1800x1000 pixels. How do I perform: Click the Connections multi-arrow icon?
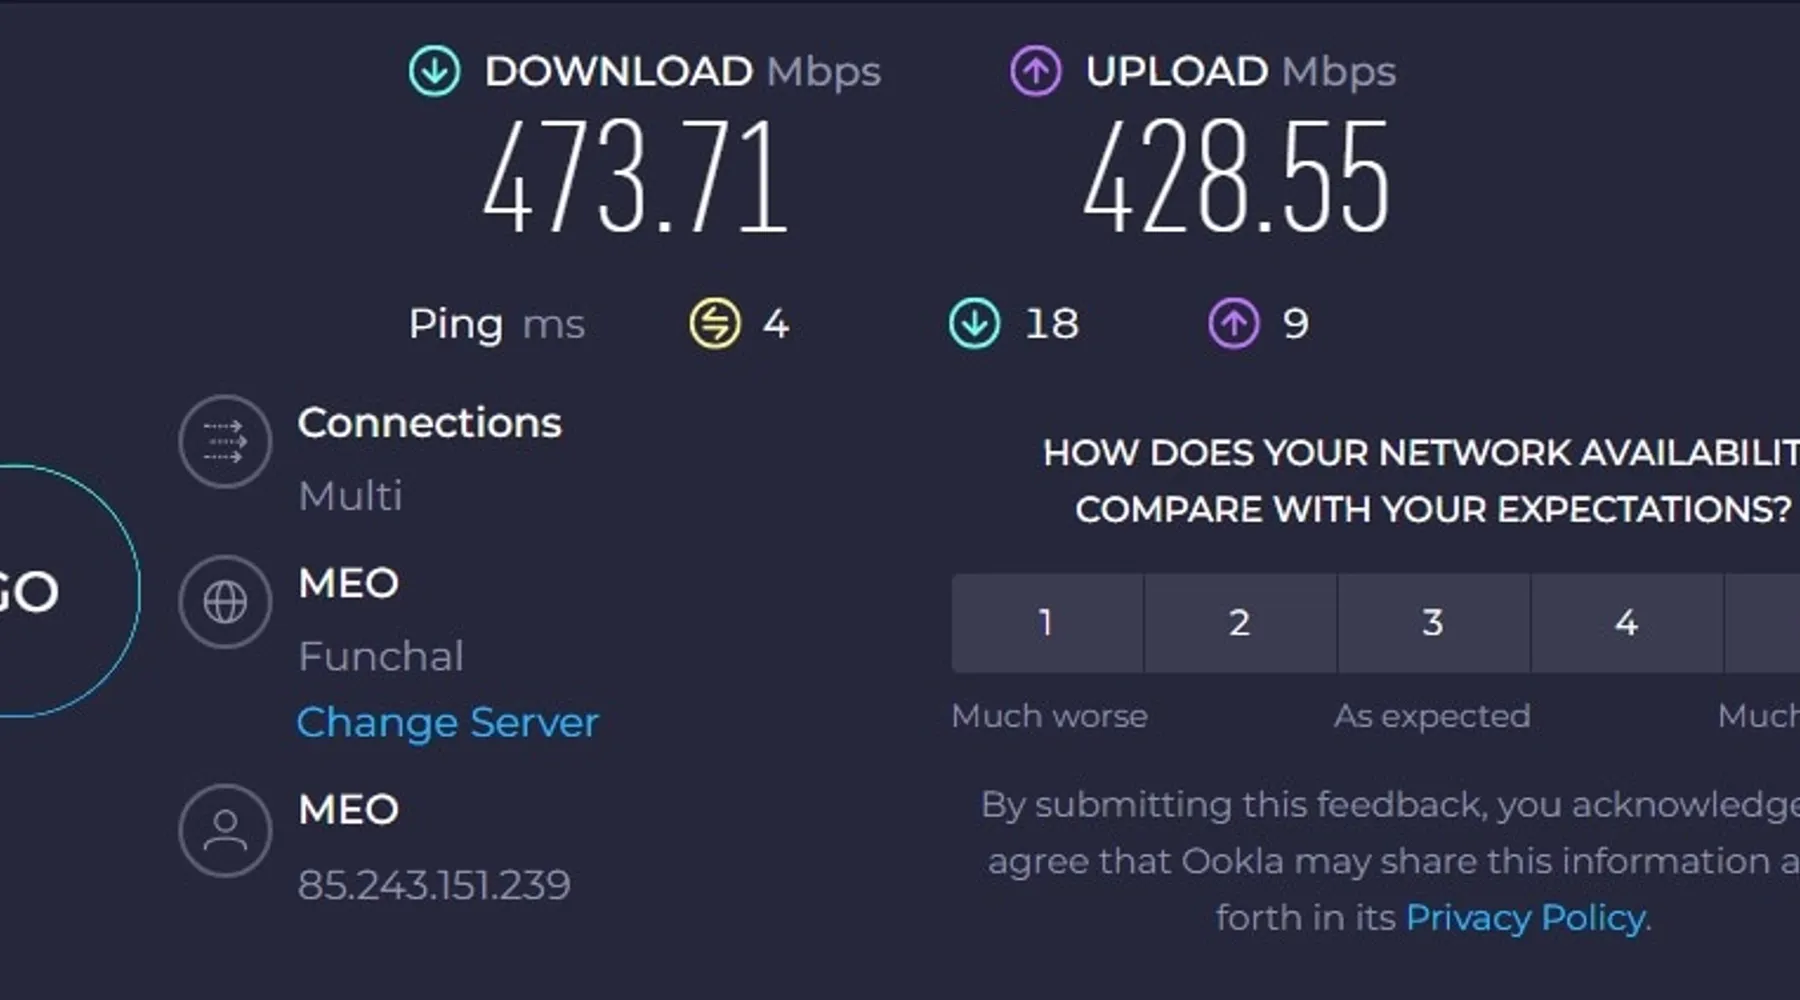coord(225,441)
